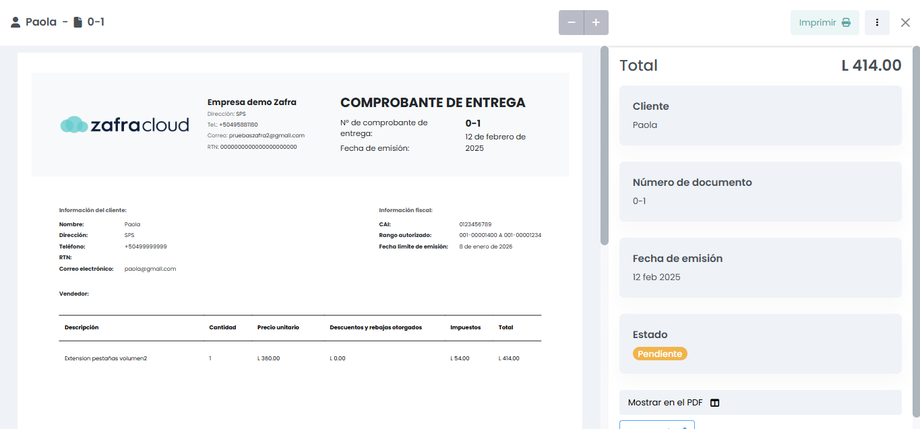Click the Rango autorizado value 001-00001400
Screen dimensions: 920x429
click(x=500, y=235)
